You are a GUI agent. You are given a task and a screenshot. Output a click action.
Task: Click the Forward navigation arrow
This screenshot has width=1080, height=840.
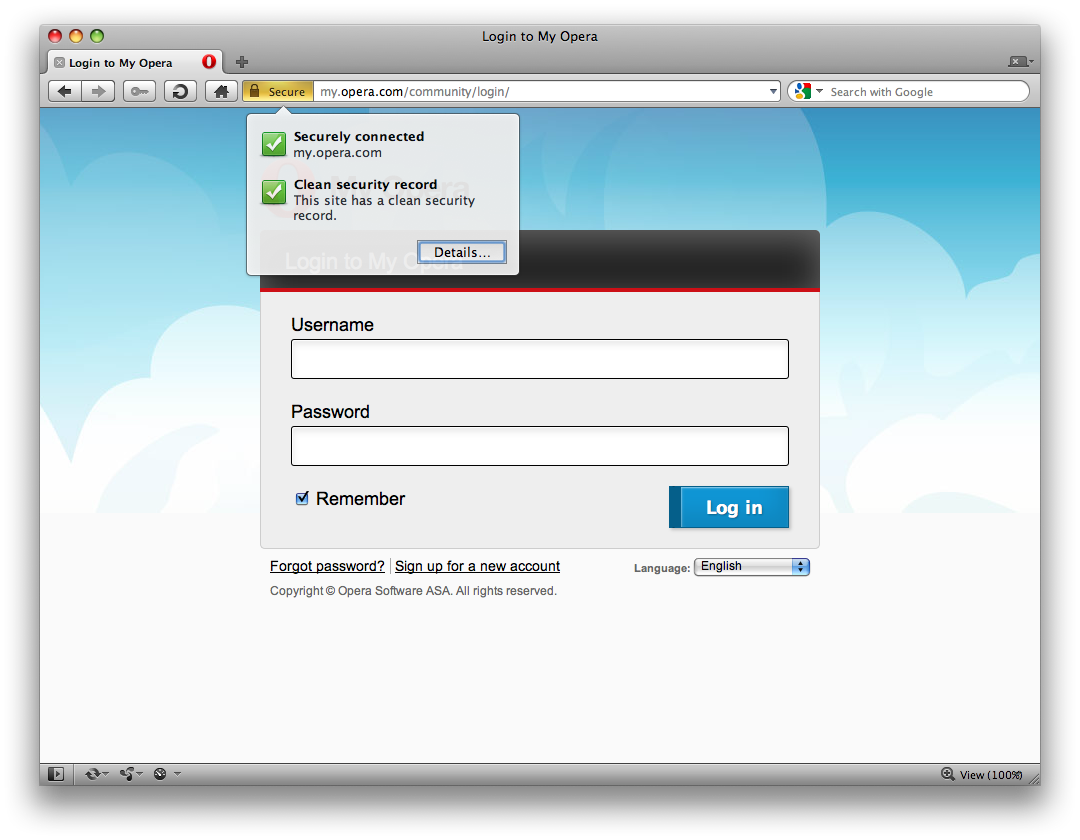[x=97, y=92]
